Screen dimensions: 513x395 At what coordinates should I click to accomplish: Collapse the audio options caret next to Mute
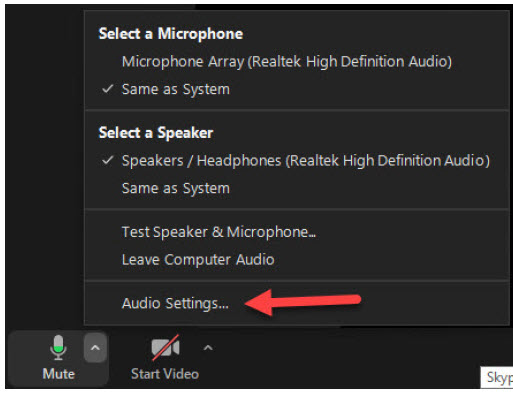(95, 348)
